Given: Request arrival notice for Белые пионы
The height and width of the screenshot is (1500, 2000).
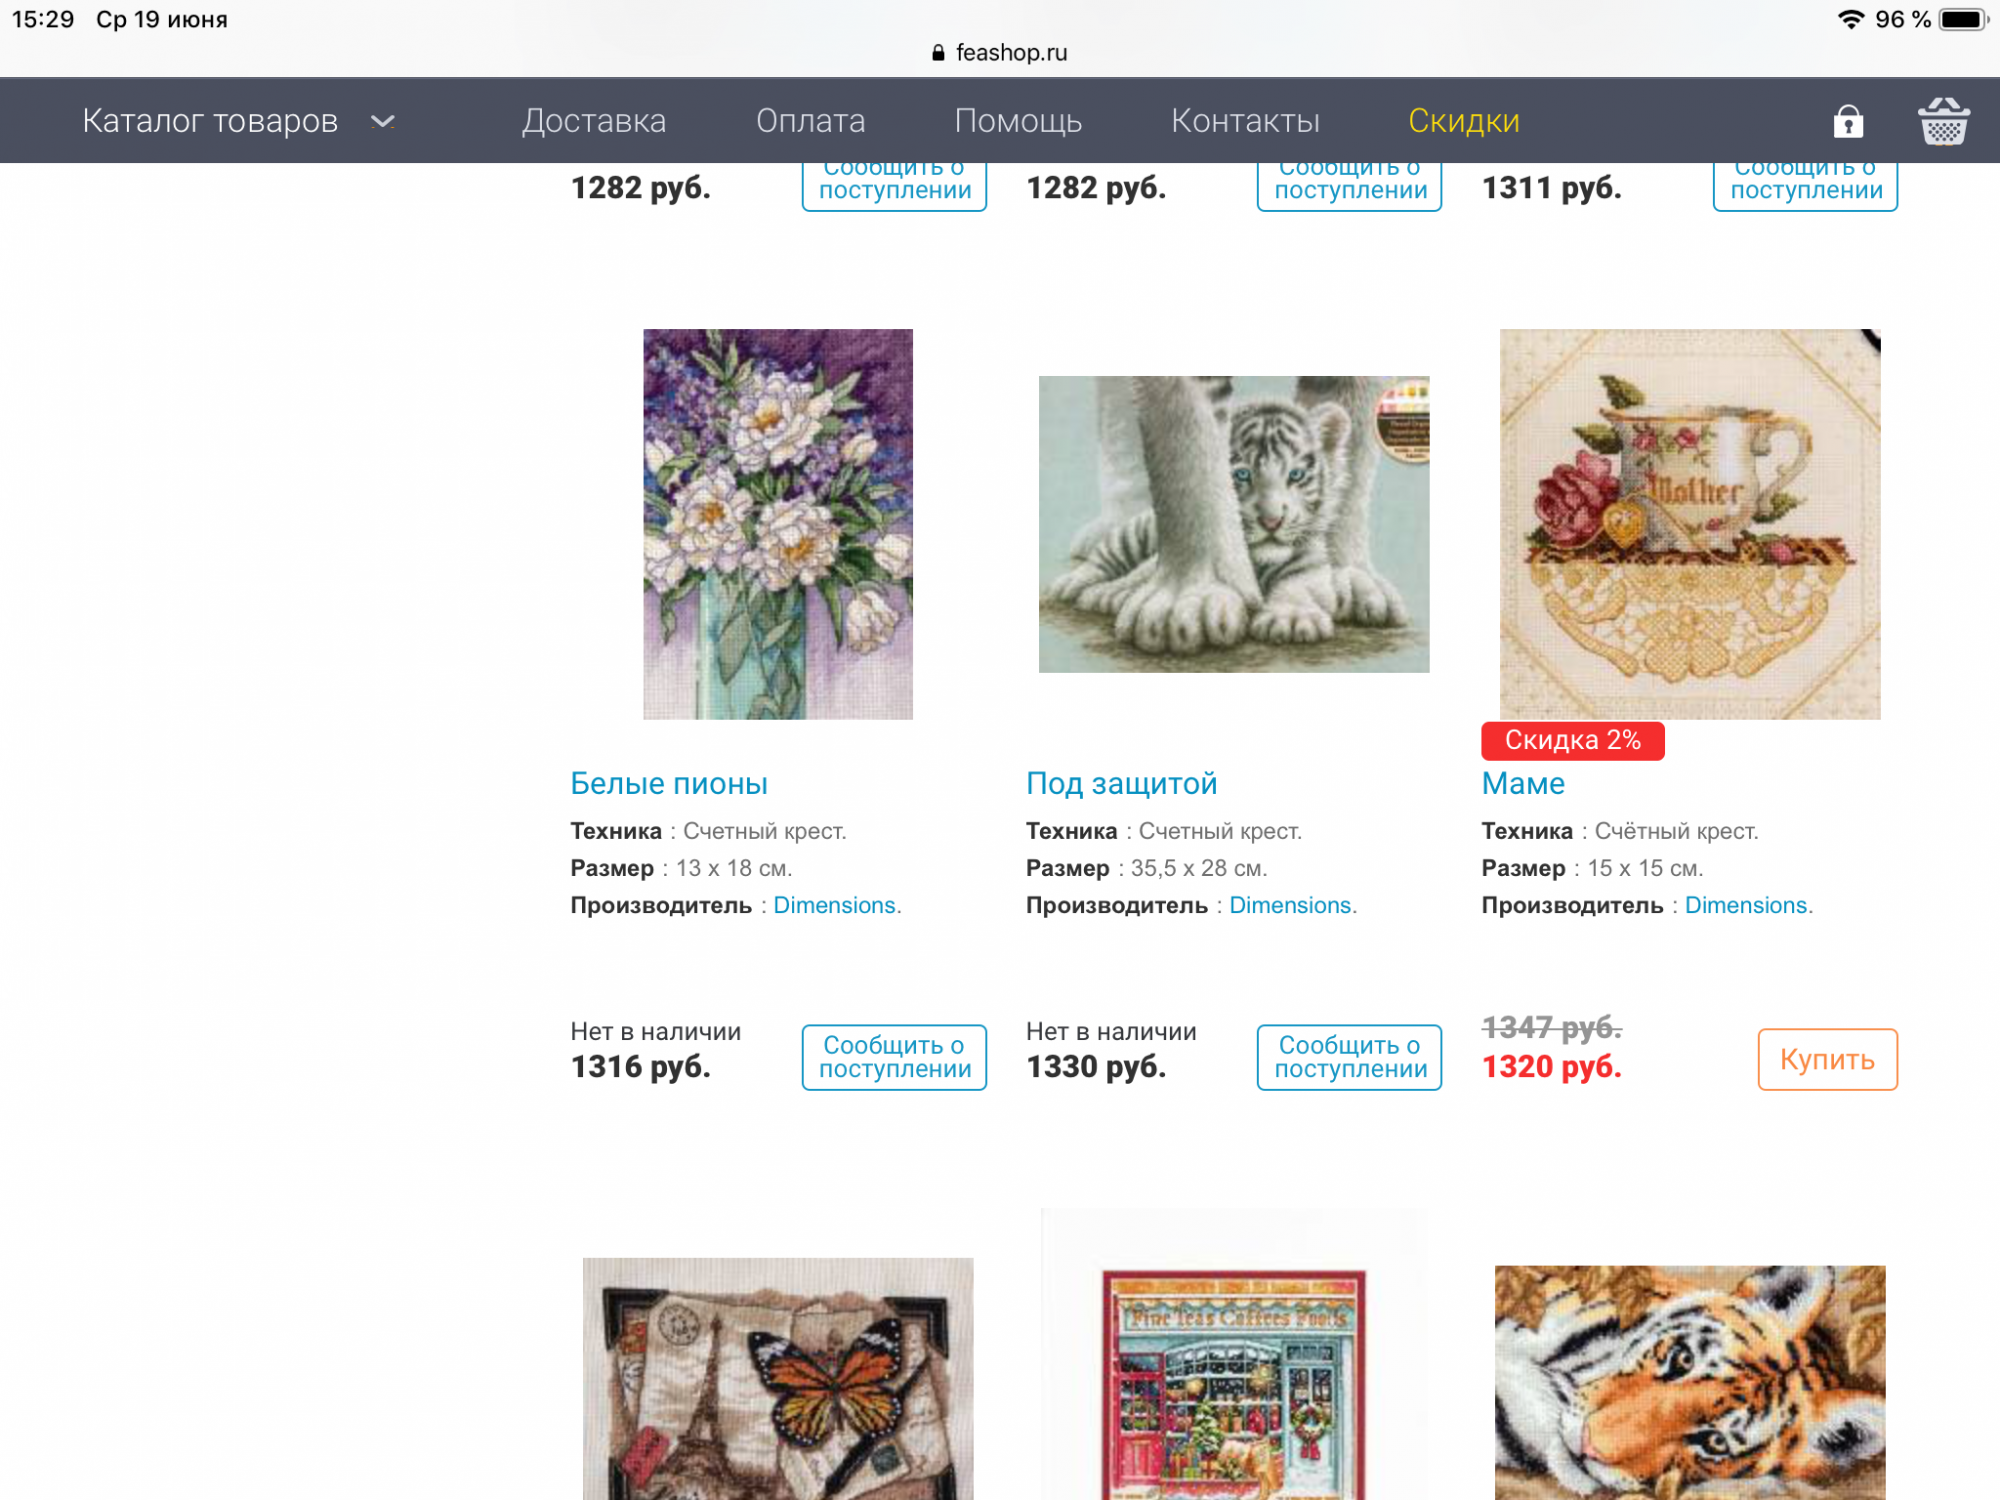Looking at the screenshot, I should pos(894,1057).
